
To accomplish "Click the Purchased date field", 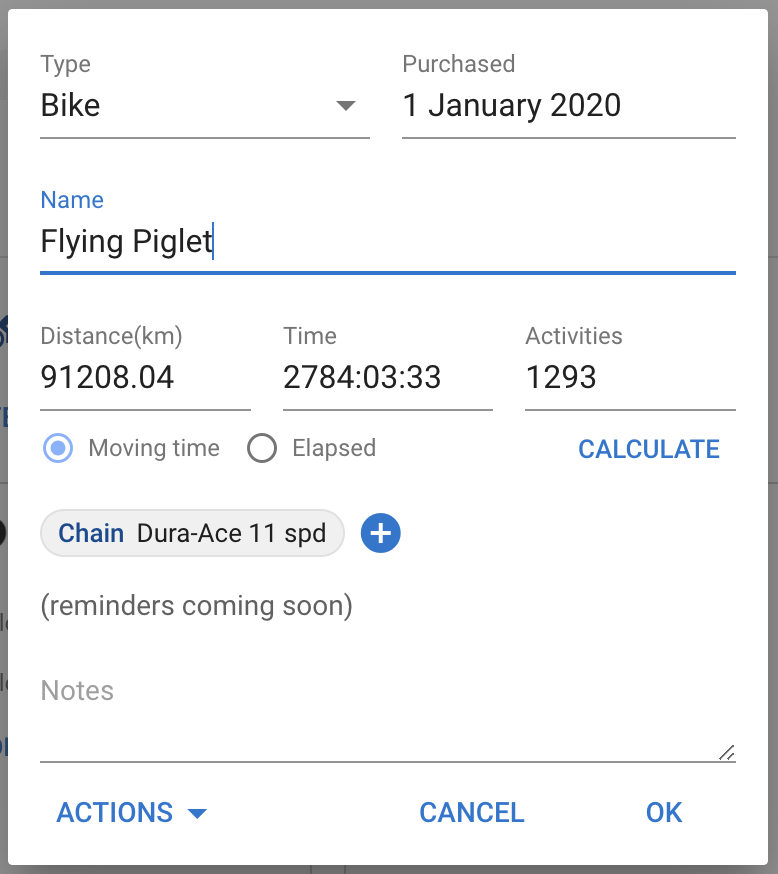I will [568, 106].
